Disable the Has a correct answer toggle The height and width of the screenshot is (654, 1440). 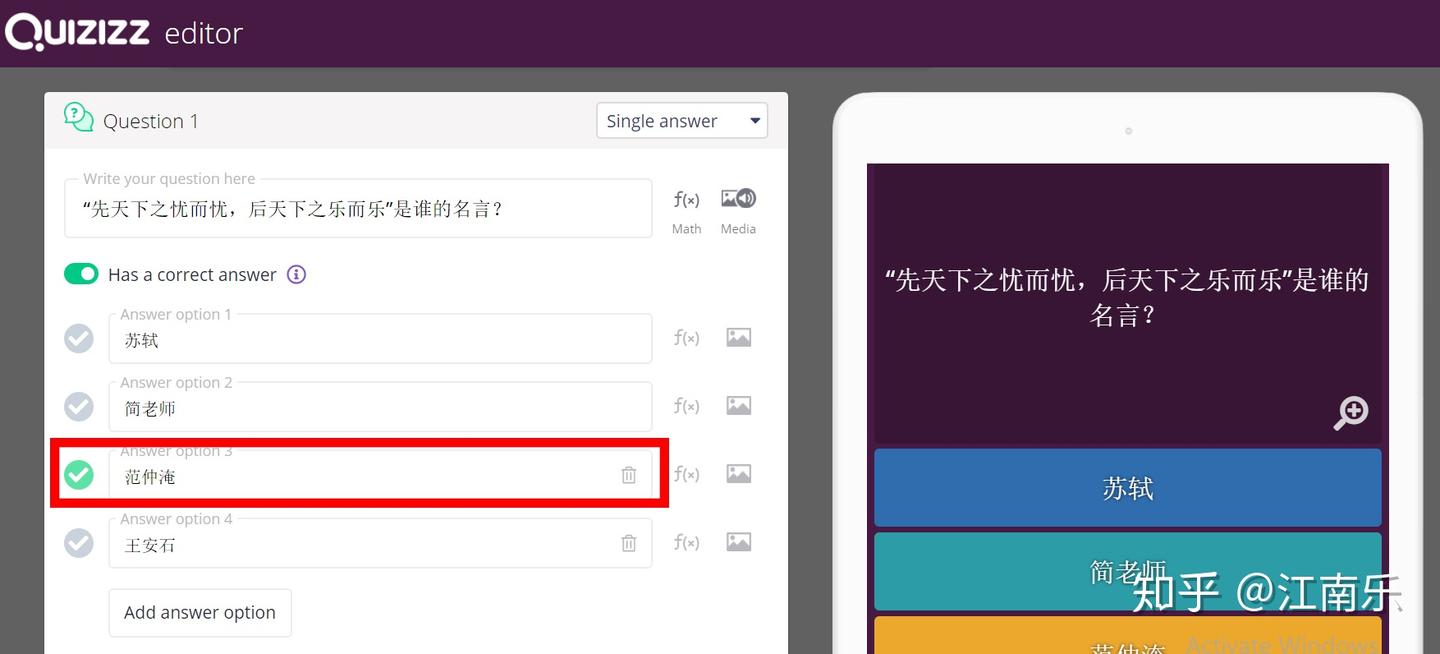81,273
